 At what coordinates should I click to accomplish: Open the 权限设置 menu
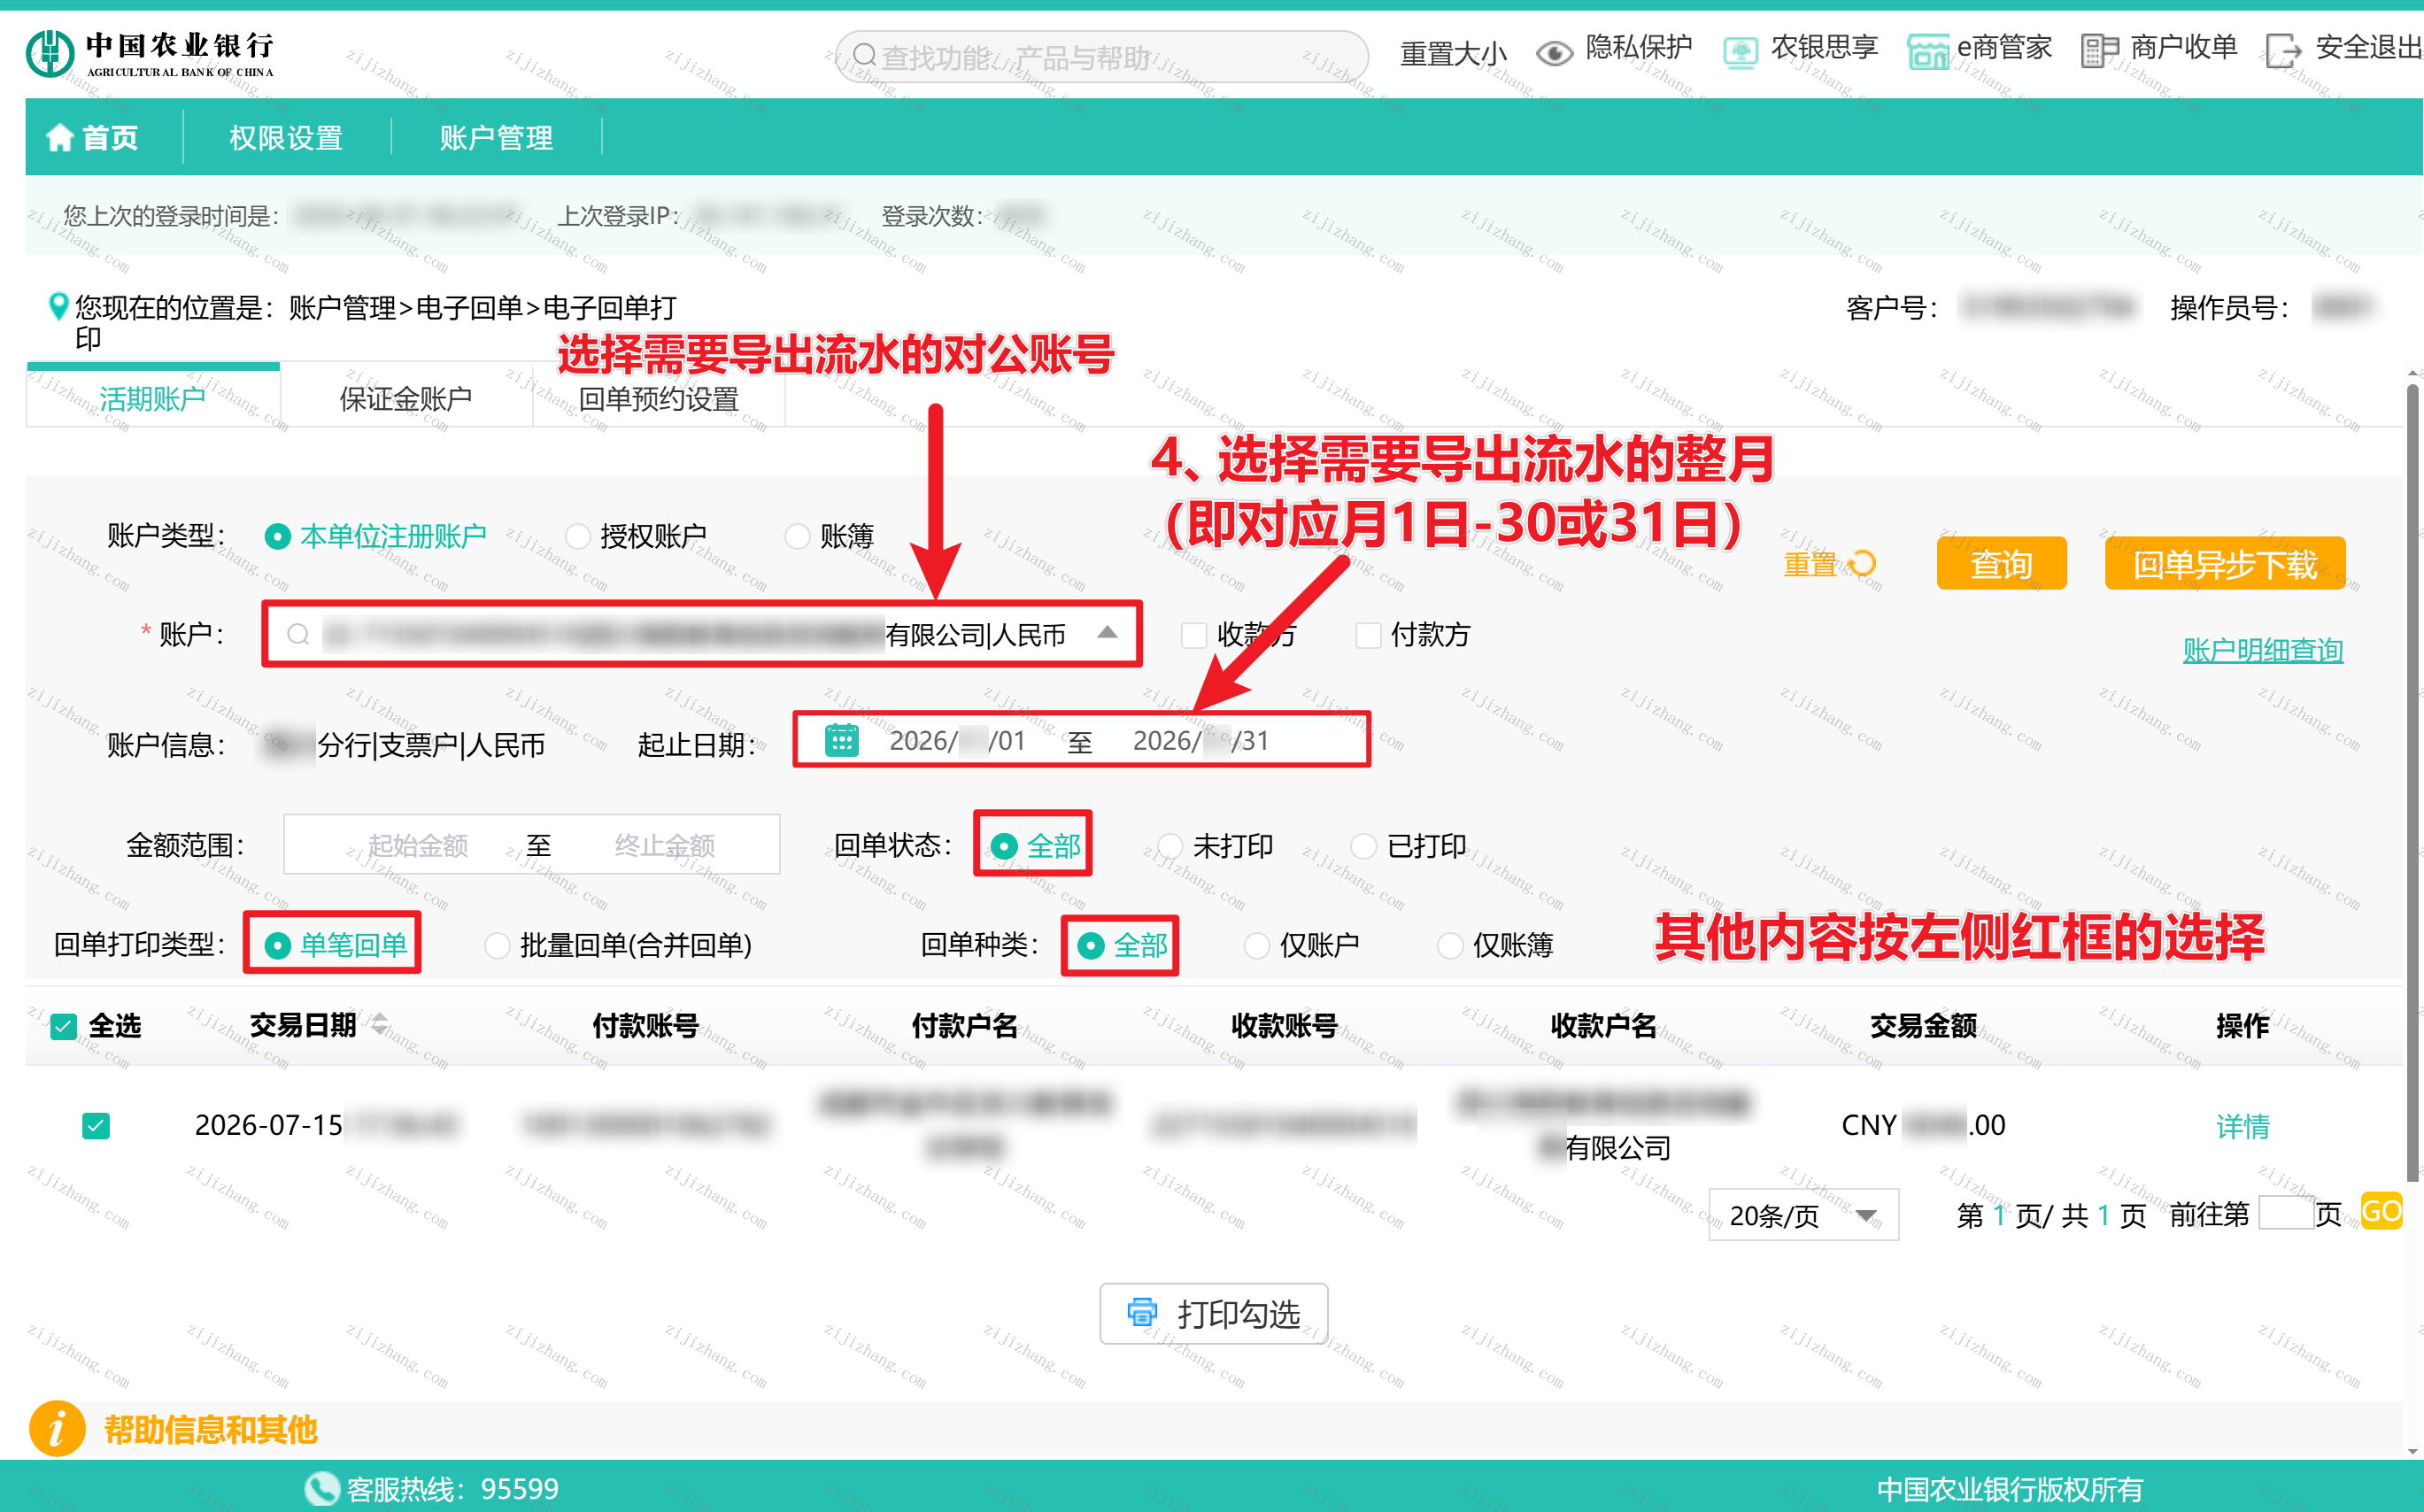[x=286, y=137]
